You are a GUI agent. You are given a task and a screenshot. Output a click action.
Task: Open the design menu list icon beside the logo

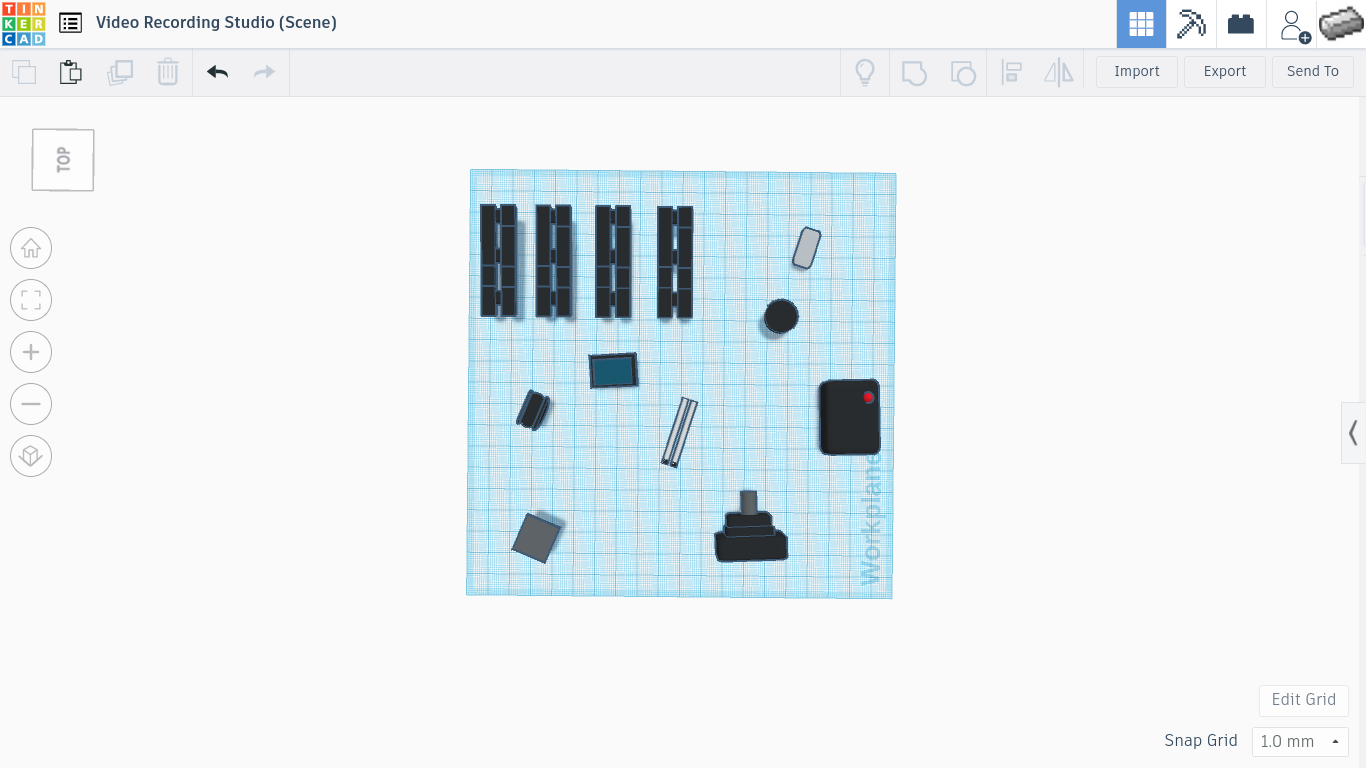pyautogui.click(x=70, y=22)
